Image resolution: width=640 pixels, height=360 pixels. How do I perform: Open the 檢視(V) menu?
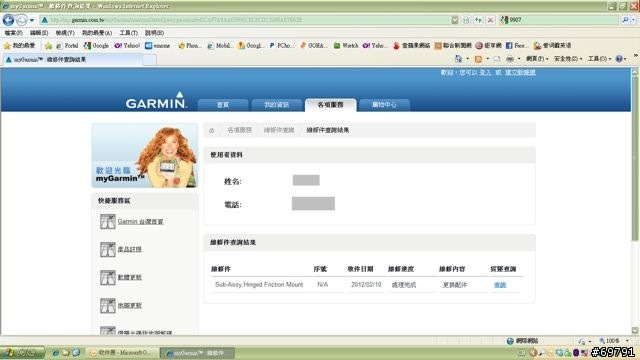click(x=65, y=33)
